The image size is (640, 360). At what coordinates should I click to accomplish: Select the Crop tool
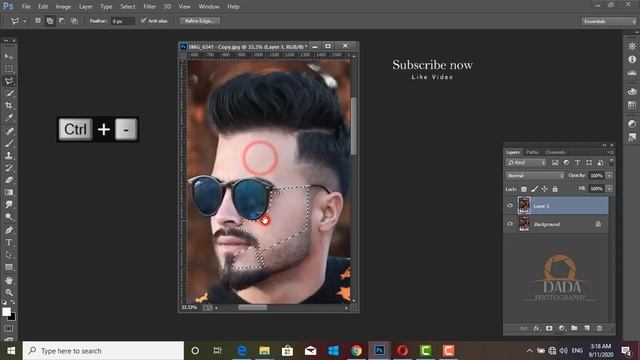point(9,105)
